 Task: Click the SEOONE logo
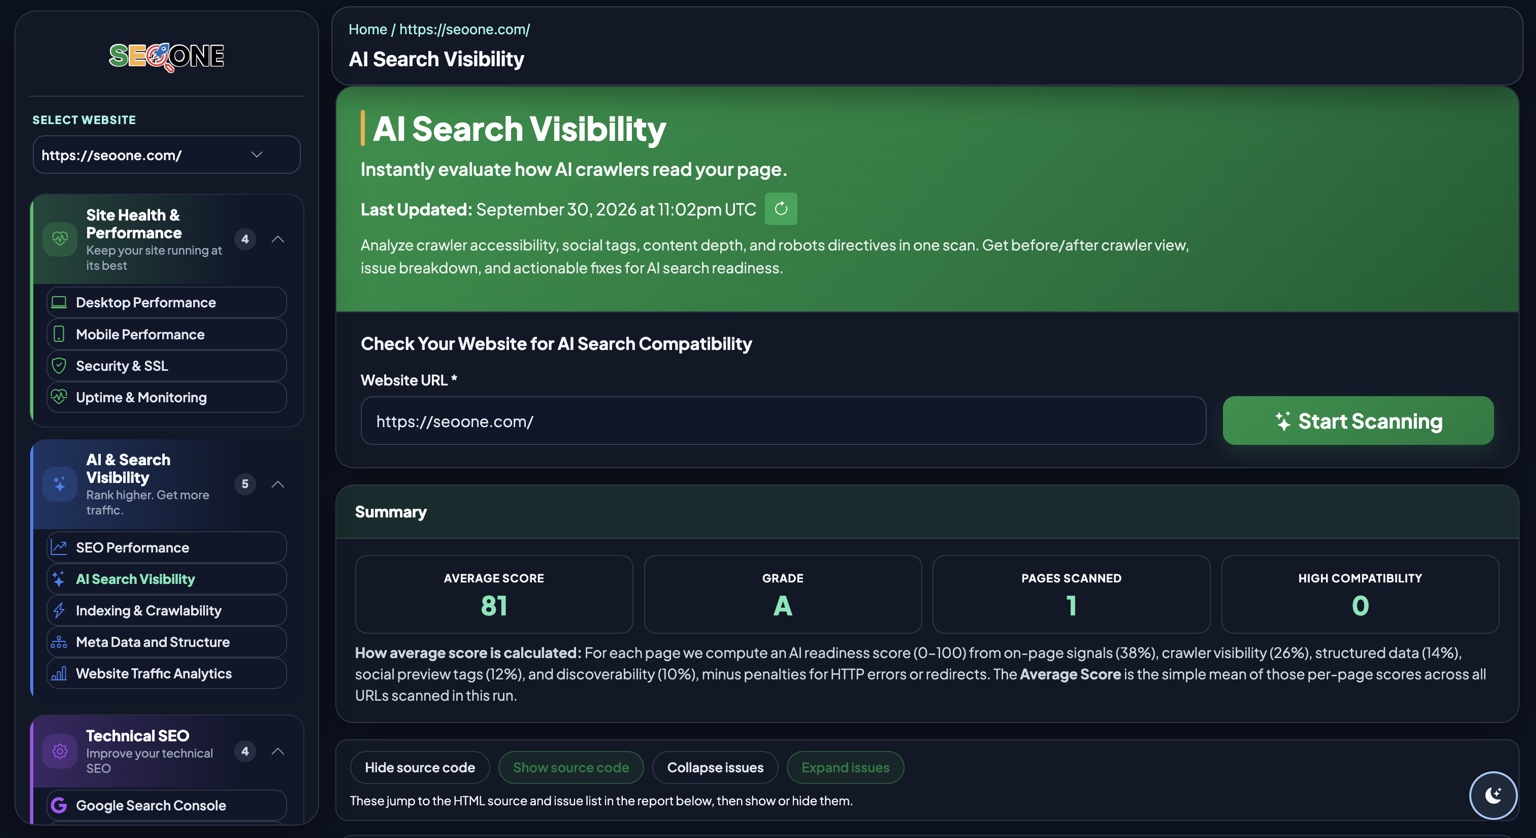click(166, 56)
